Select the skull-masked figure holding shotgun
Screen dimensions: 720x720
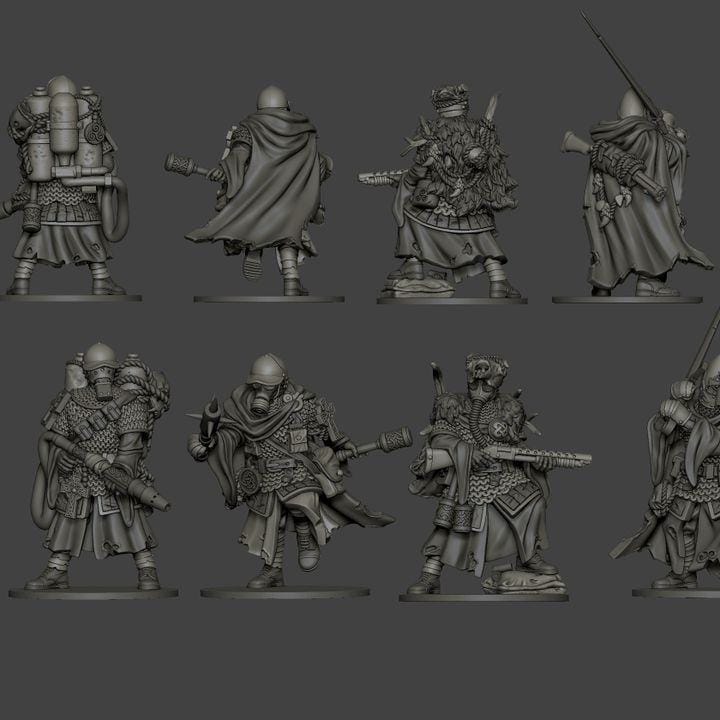pos(494,478)
